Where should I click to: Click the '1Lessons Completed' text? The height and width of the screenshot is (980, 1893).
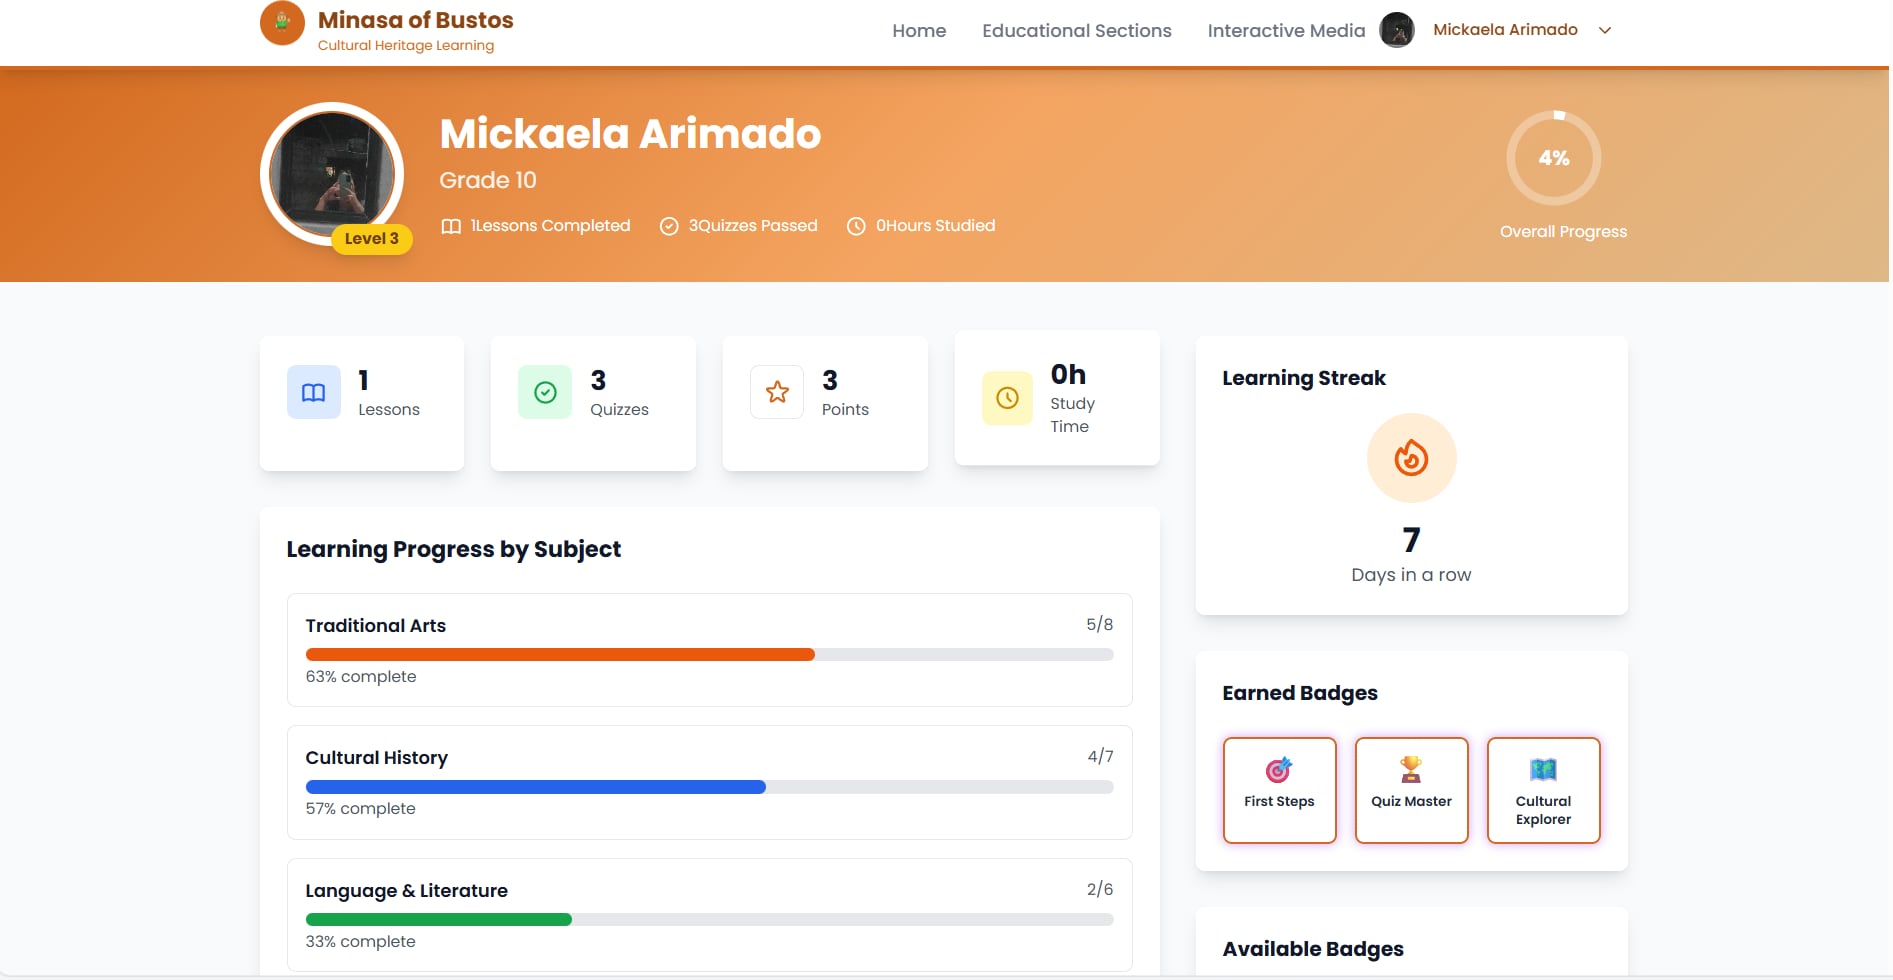(x=550, y=226)
